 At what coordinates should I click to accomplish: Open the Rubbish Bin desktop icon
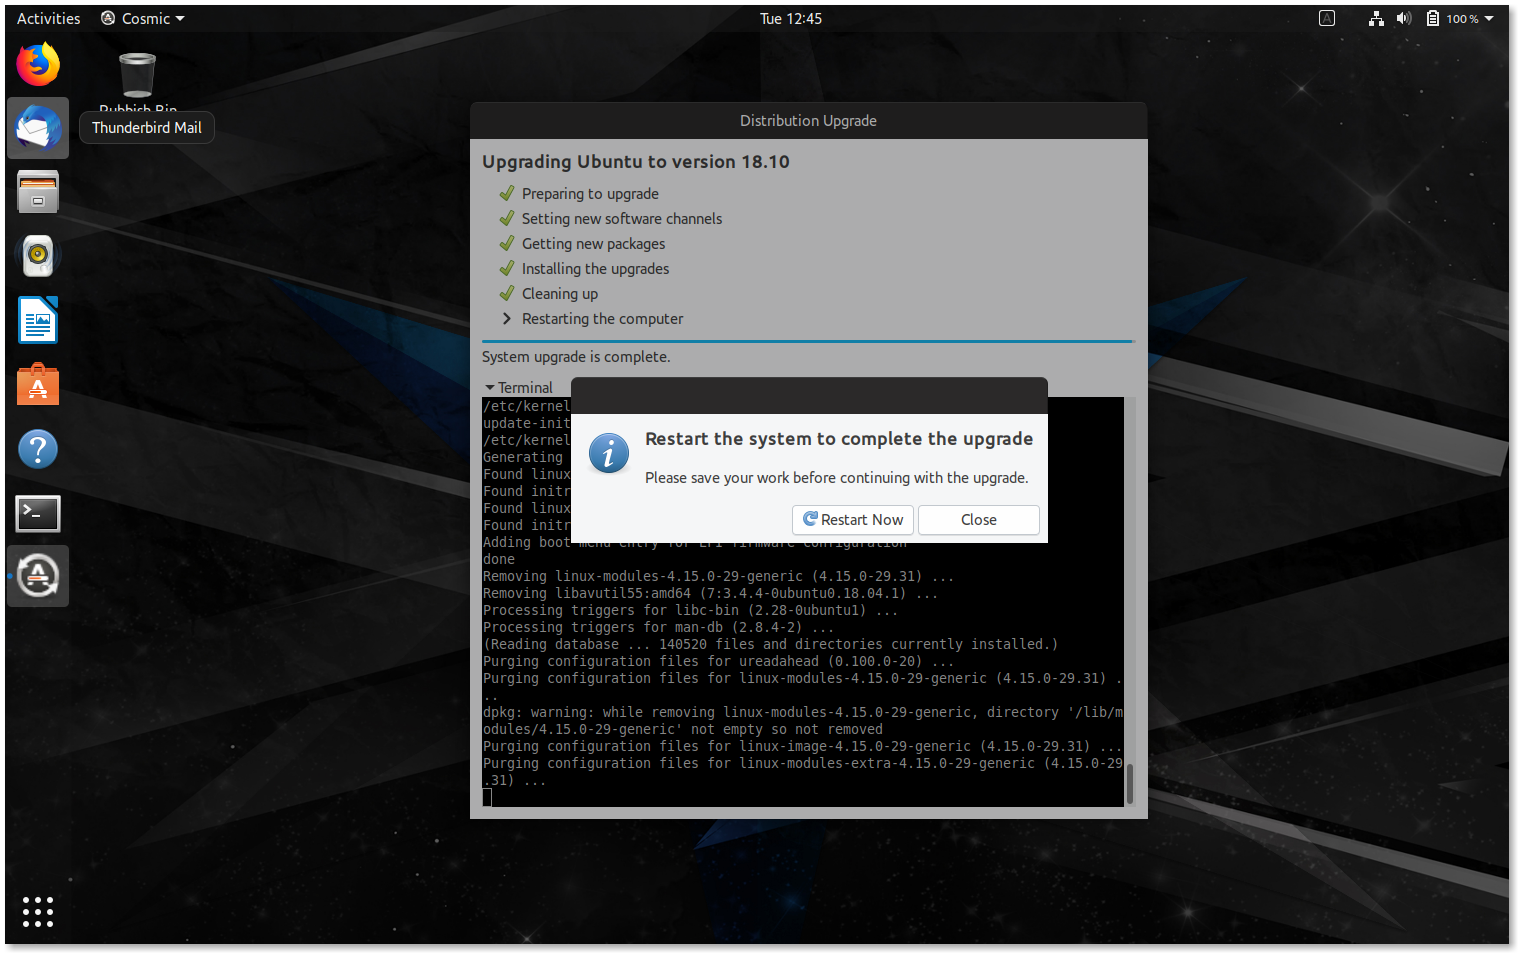point(137,77)
